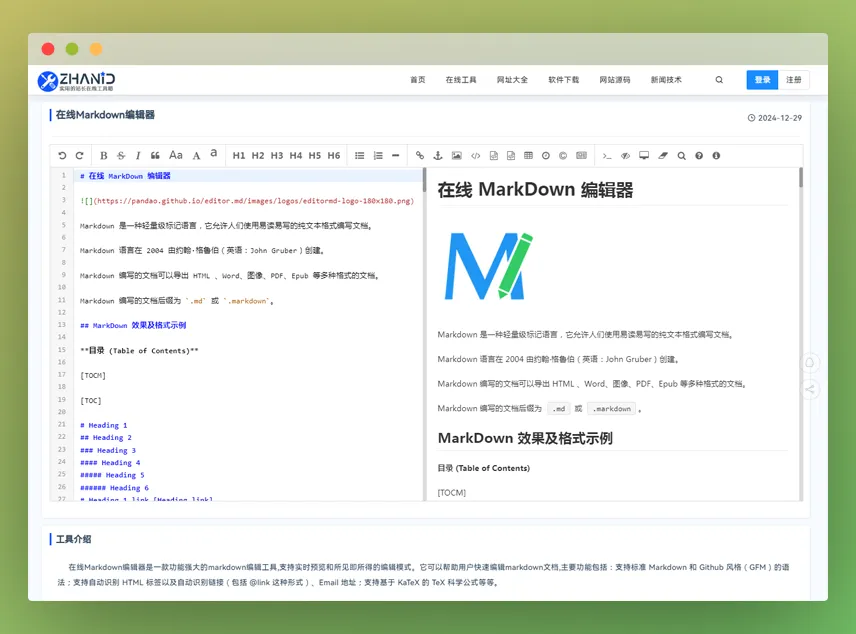Apply the H3 heading level
The image size is (856, 634).
pos(276,155)
